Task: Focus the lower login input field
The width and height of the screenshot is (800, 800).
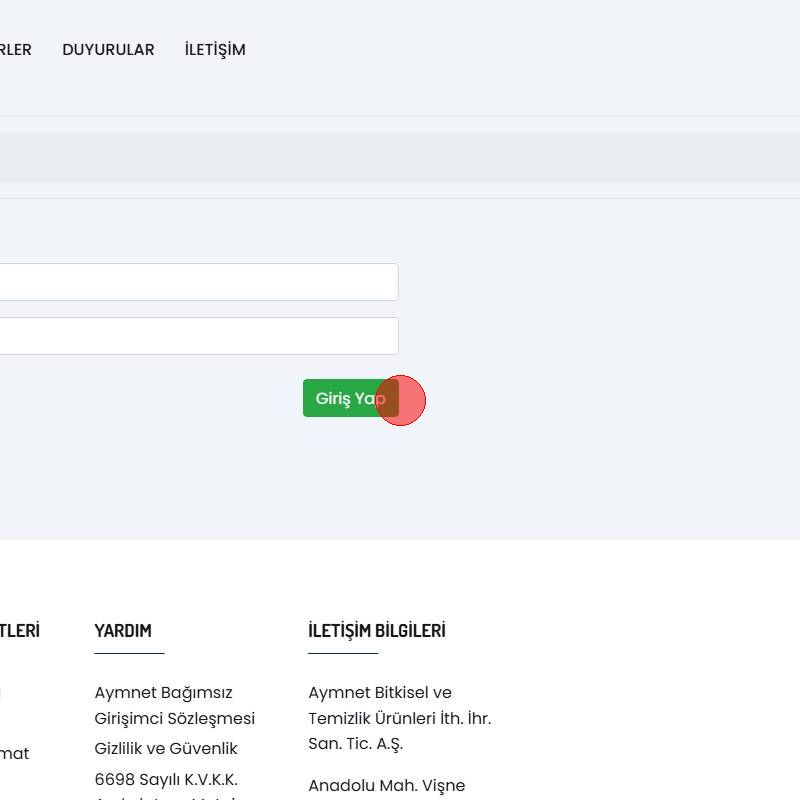Action: pyautogui.click(x=198, y=336)
